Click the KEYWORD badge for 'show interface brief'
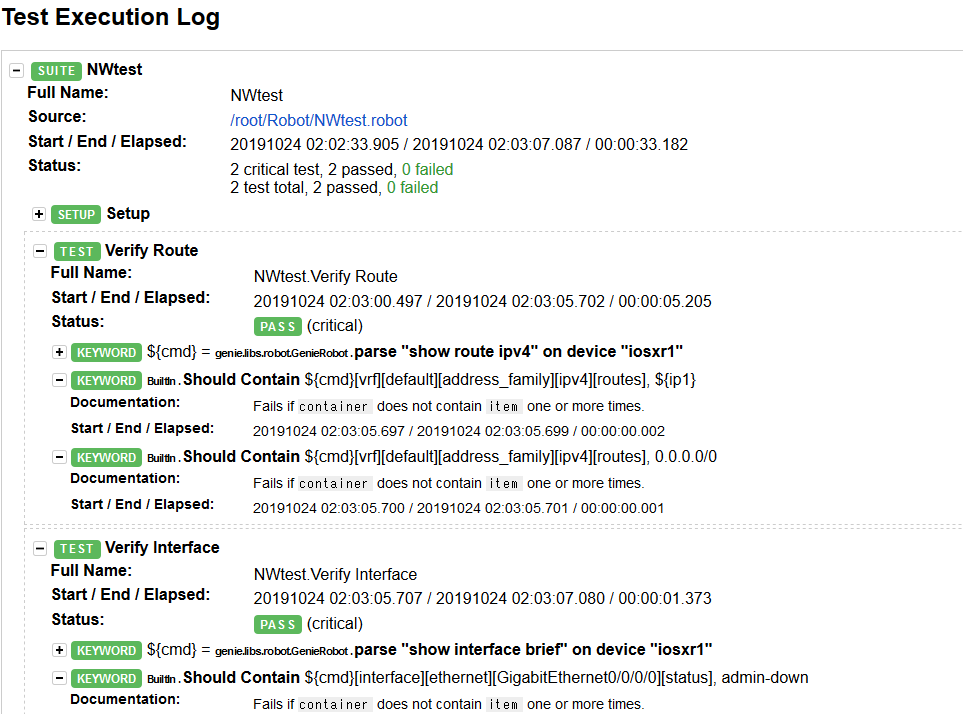Screen dimensions: 963x714 point(106,651)
